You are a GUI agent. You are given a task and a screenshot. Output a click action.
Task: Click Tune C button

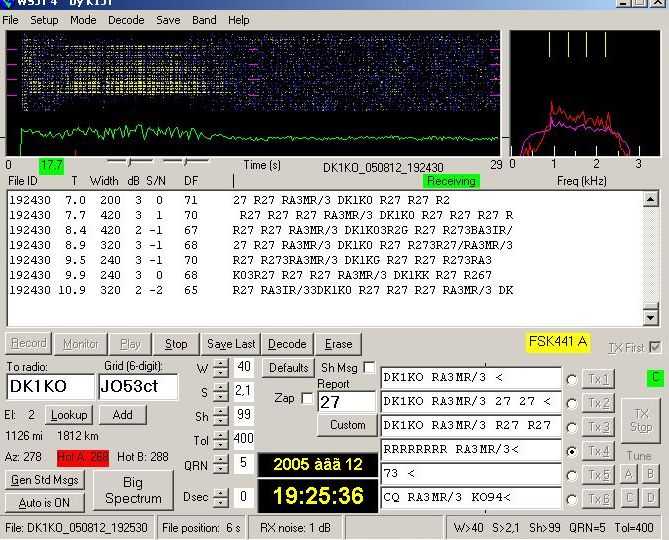tap(629, 498)
